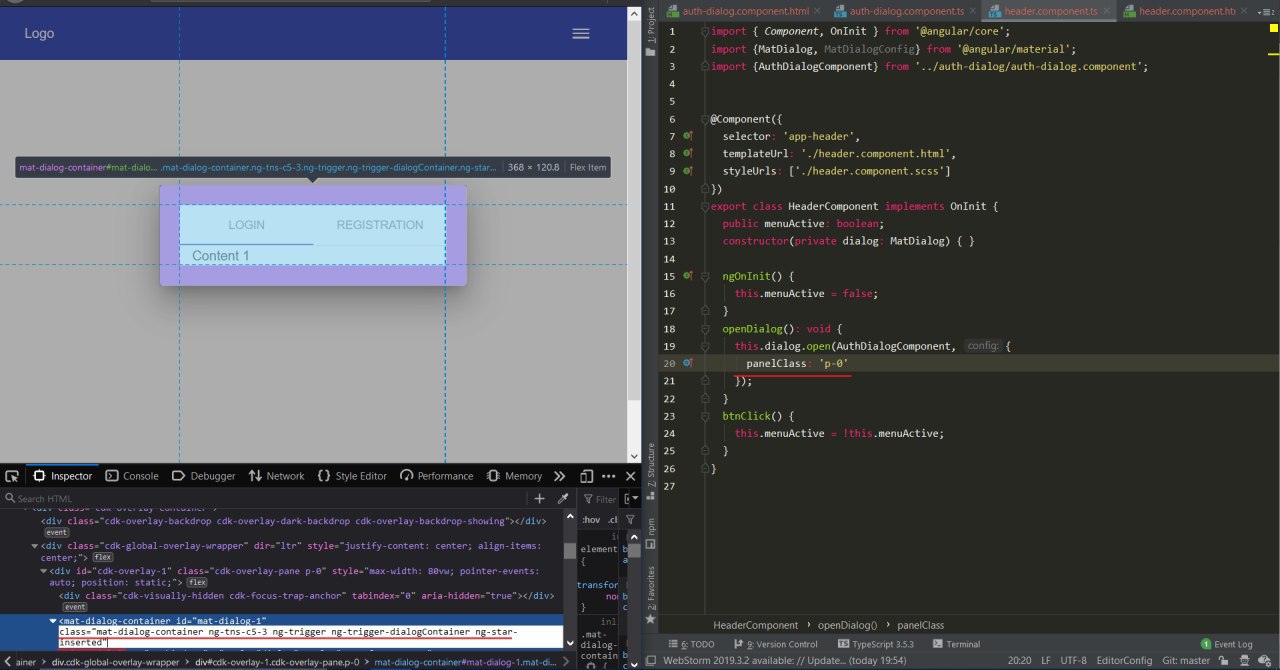Click the markup panel scroll-down arrow

click(570, 643)
